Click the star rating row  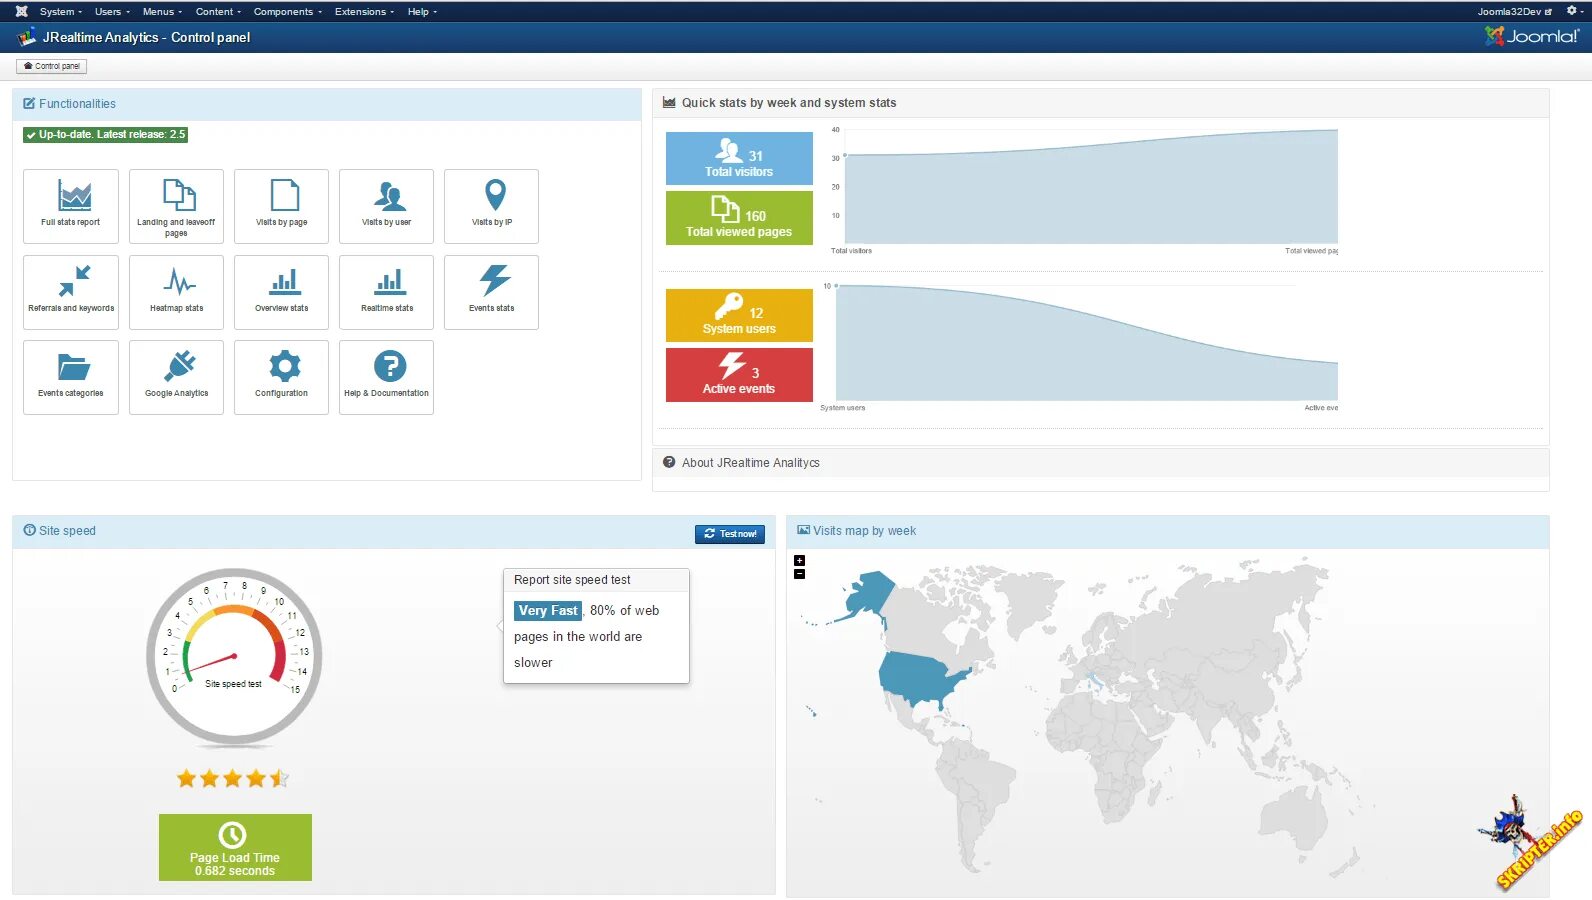(233, 778)
